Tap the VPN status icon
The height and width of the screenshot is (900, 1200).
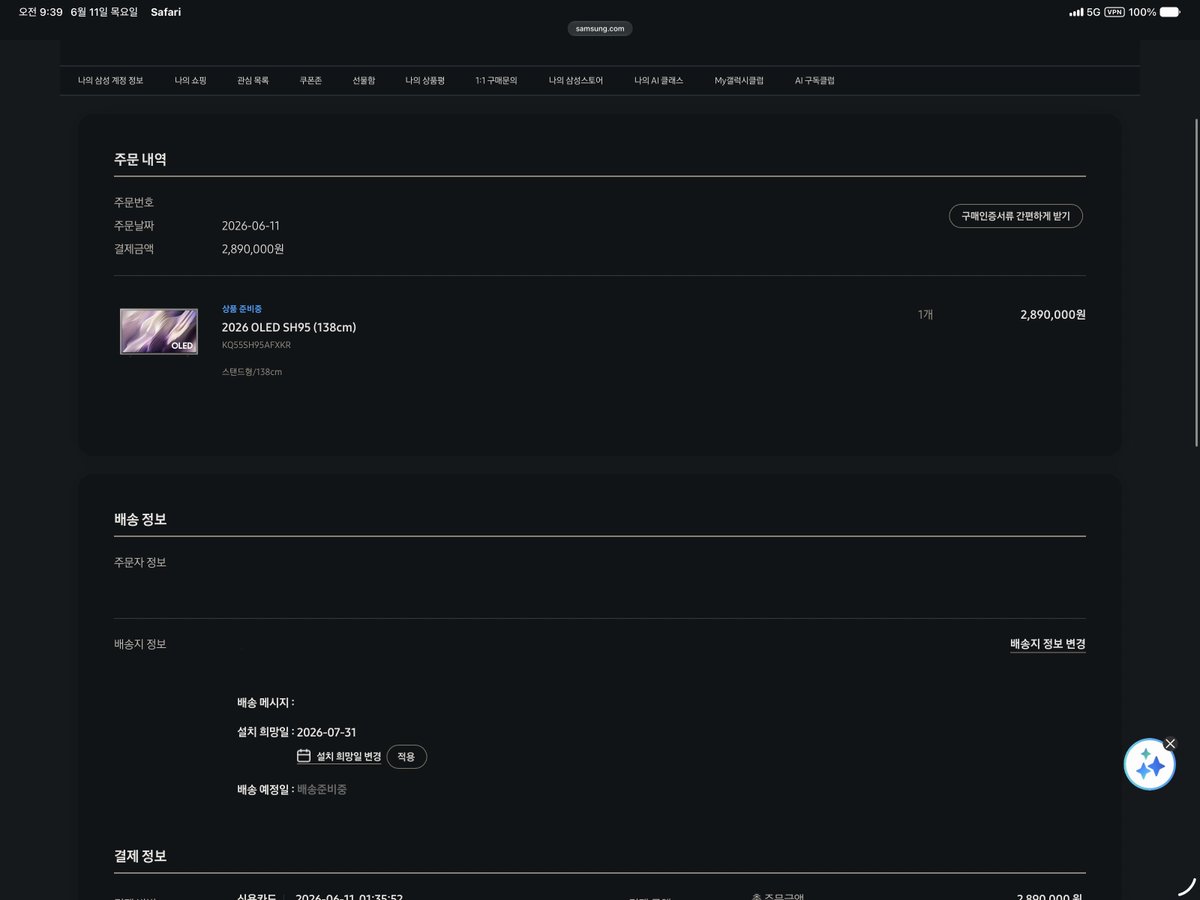(x=1114, y=12)
